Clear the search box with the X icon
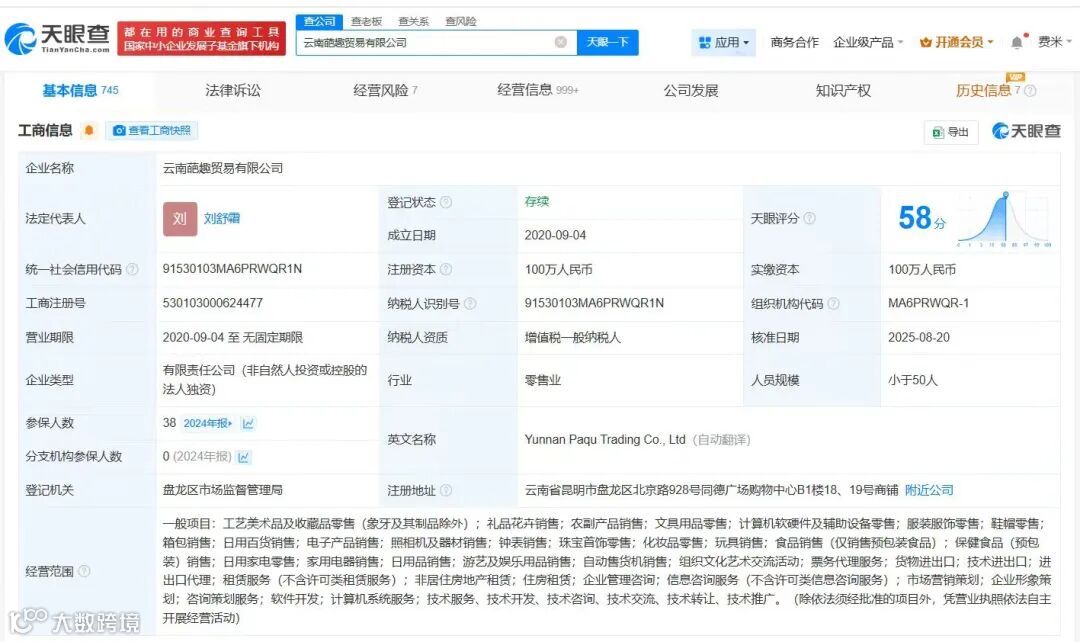 coord(561,42)
